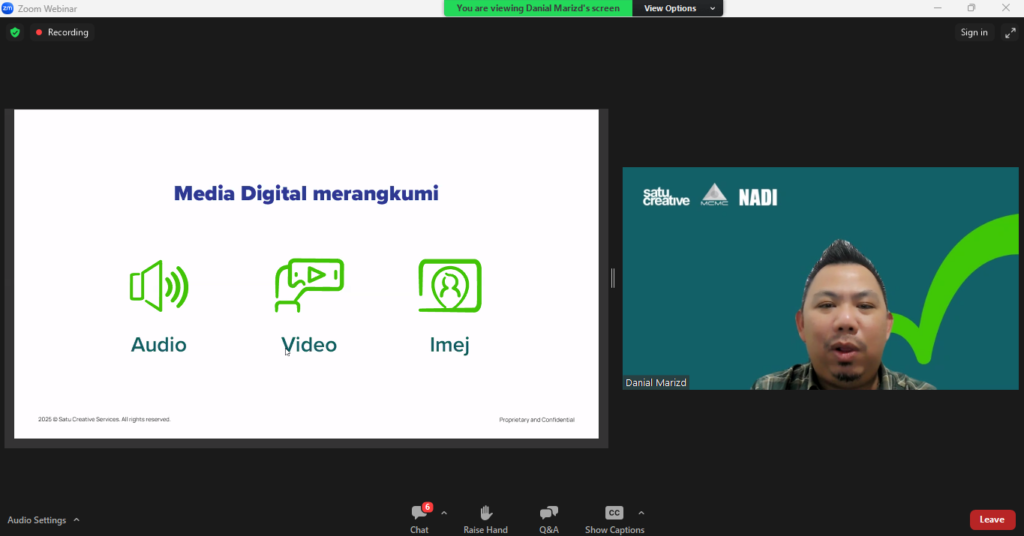The width and height of the screenshot is (1024, 536).
Task: Click the Audio speaker icon on slide
Action: coord(159,286)
